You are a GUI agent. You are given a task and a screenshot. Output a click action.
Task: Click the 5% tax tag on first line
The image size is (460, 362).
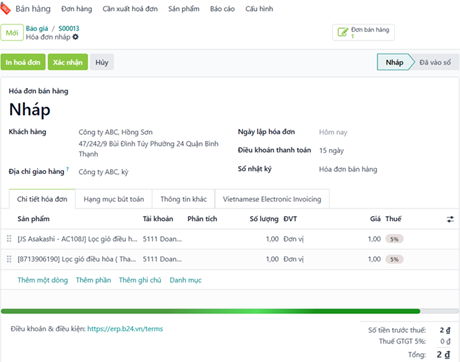(394, 239)
